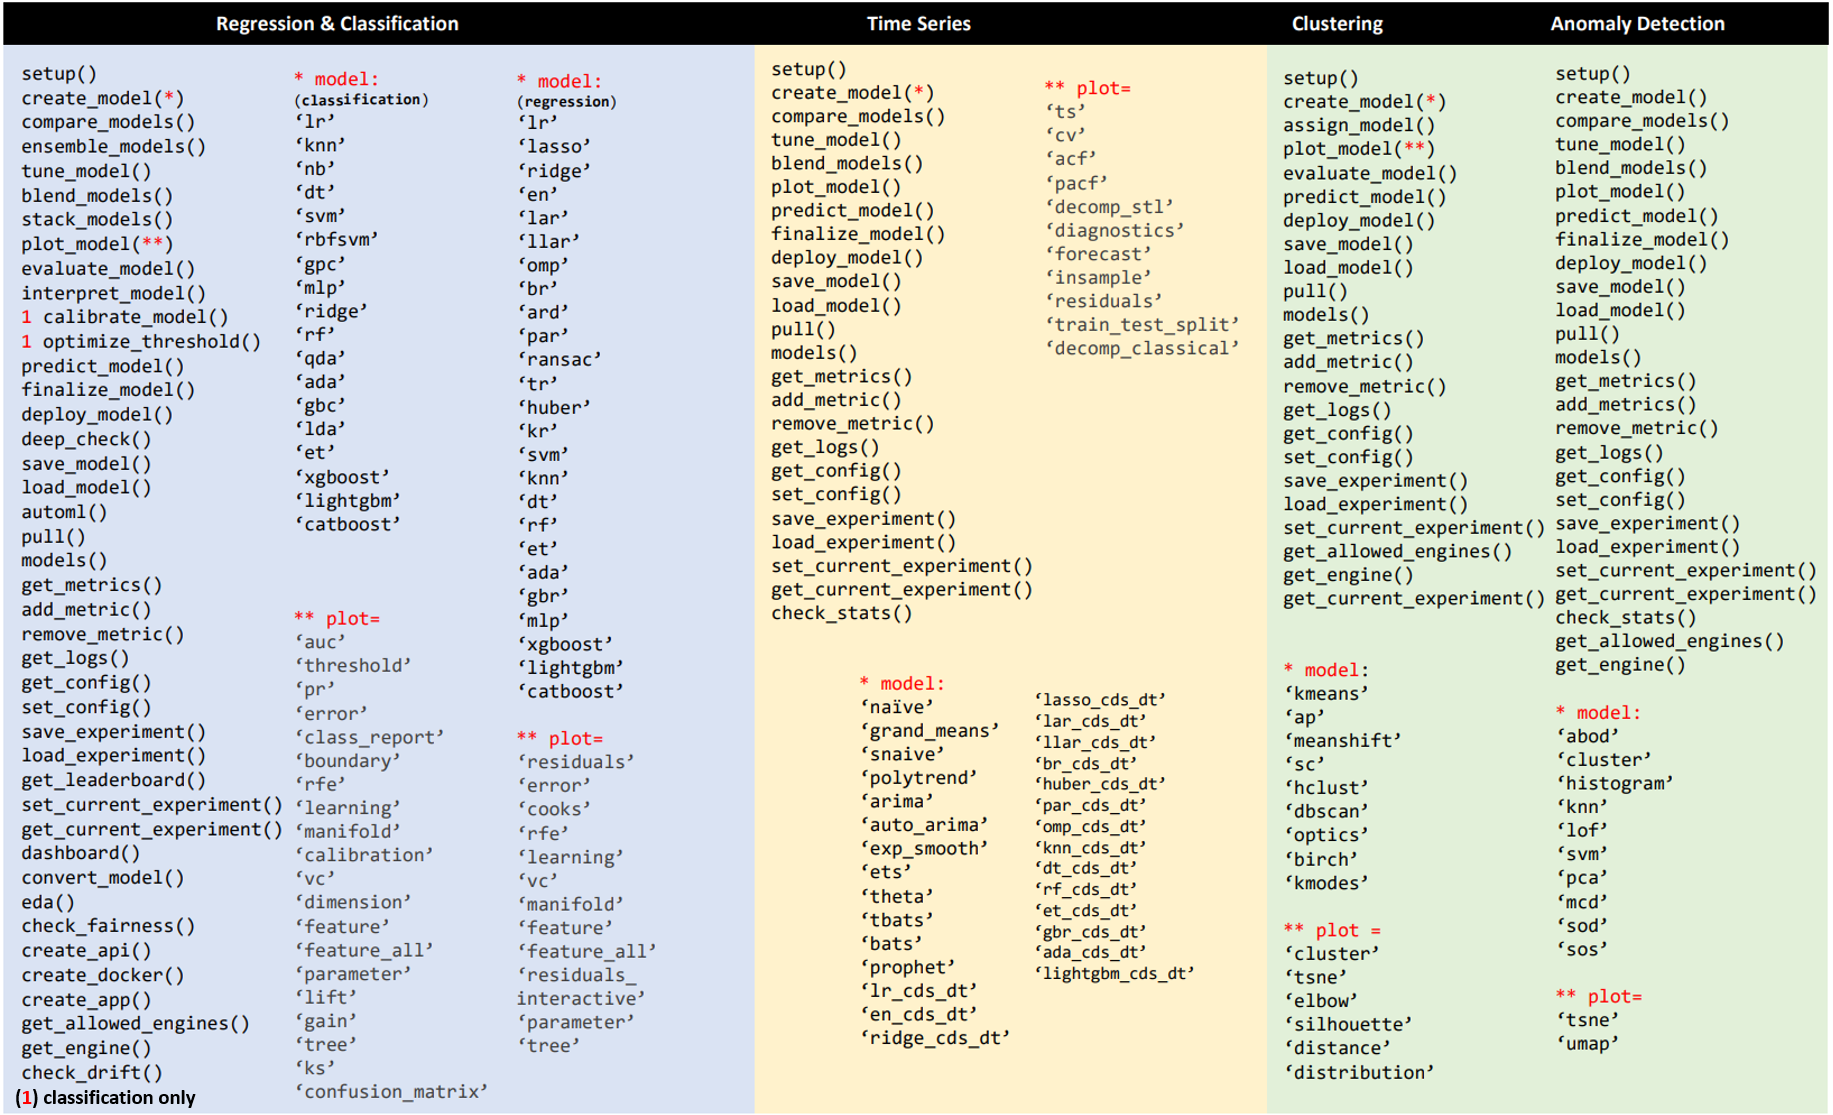Click the 'mcd' anomaly model
This screenshot has height=1115, width=1833.
pyautogui.click(x=1582, y=902)
